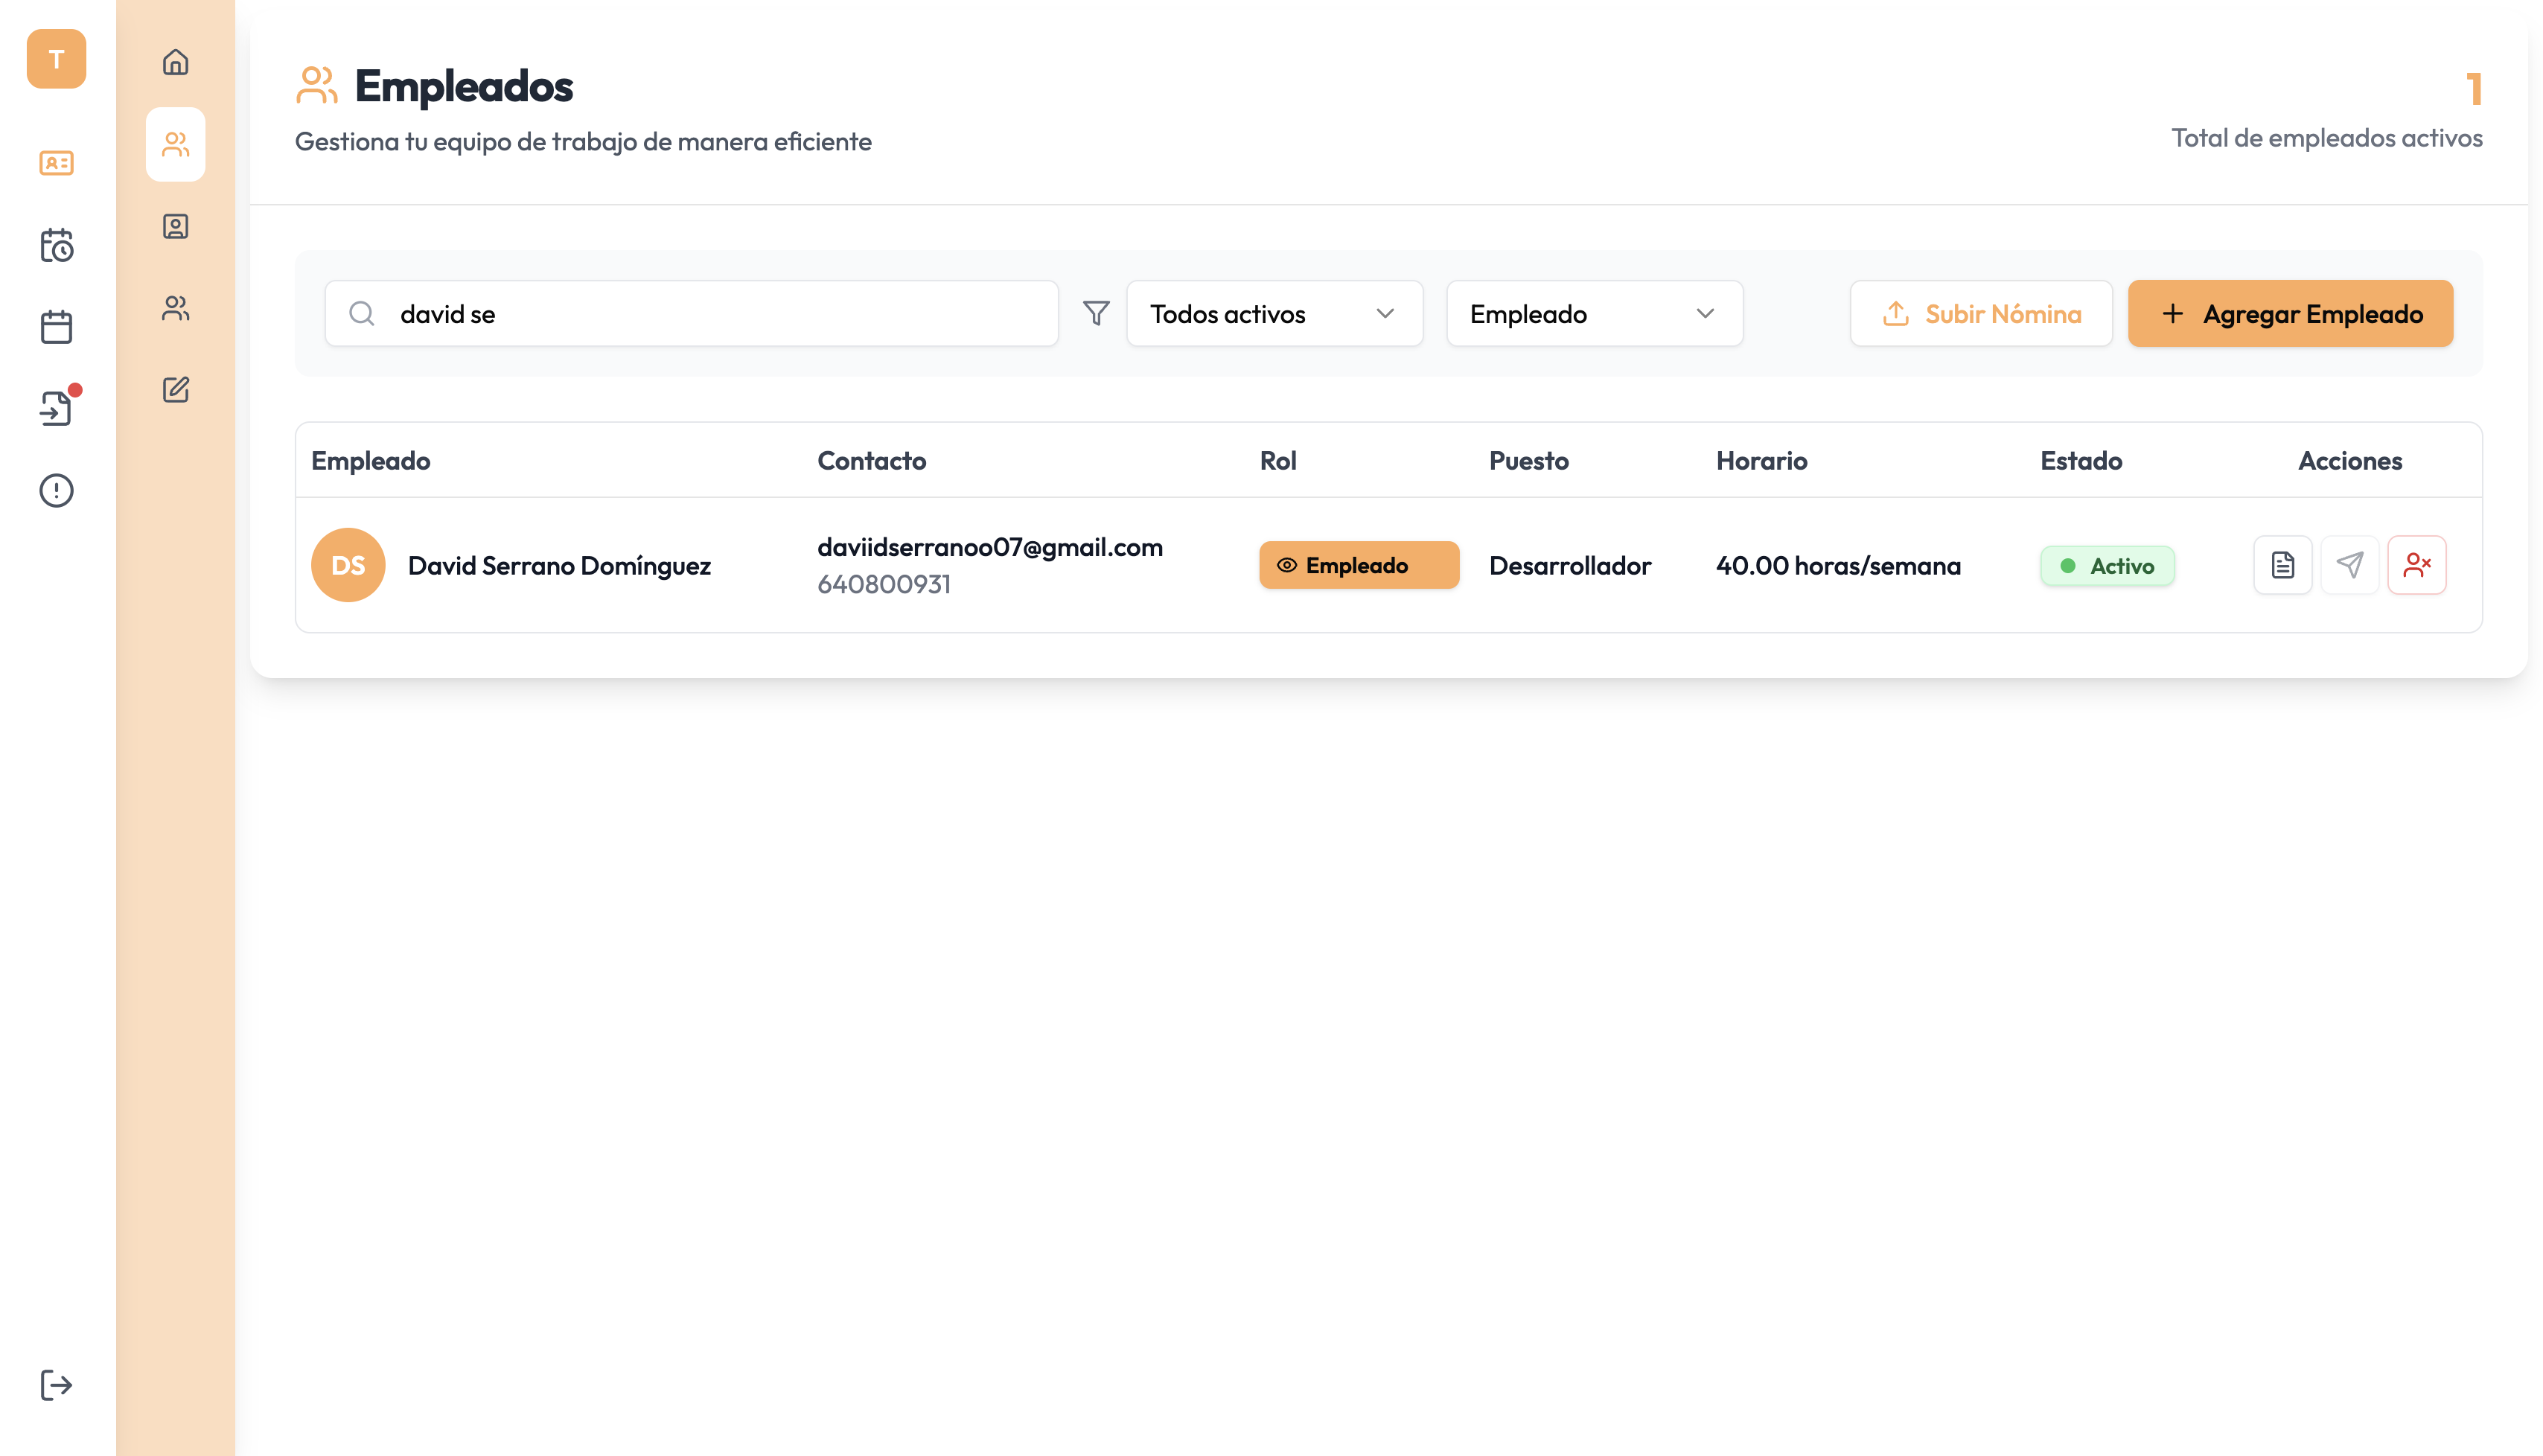Click send paper-plane icon for David Serrano
Viewport: 2543px width, 1456px height.
[x=2350, y=565]
